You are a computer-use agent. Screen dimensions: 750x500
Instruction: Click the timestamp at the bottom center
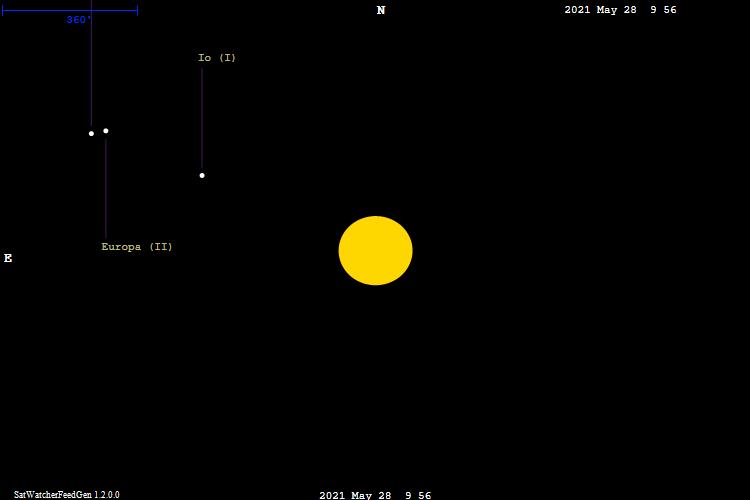pos(375,495)
